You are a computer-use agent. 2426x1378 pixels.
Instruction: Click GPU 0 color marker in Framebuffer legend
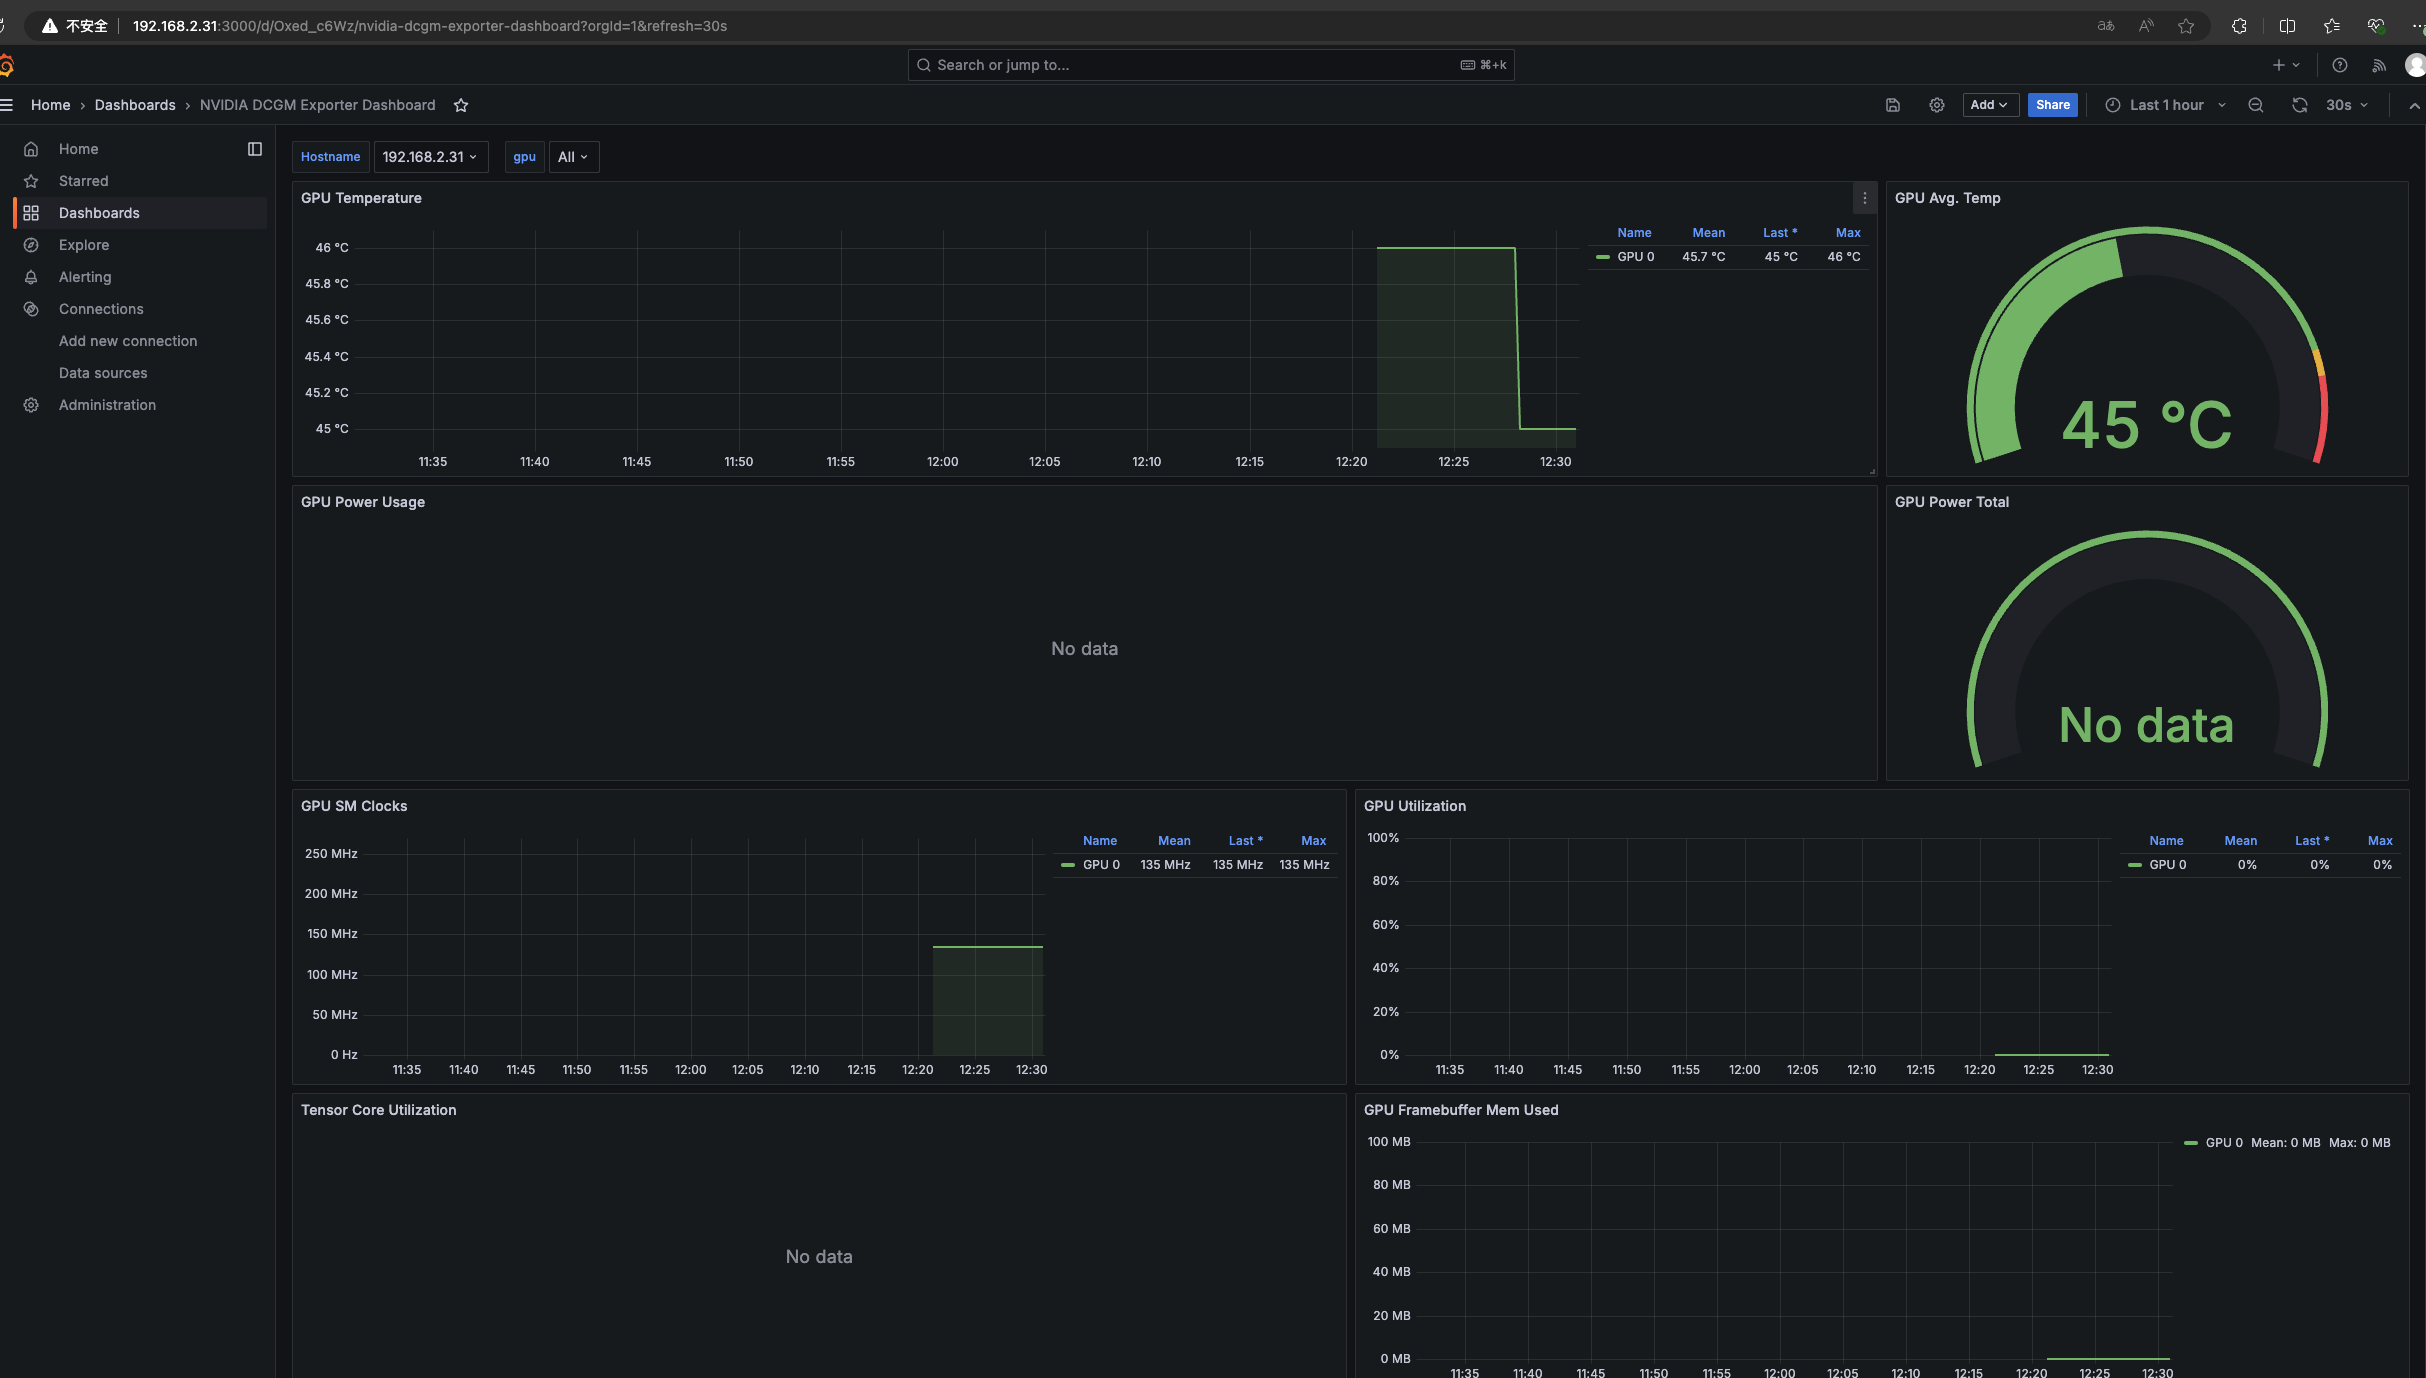[x=2193, y=1143]
